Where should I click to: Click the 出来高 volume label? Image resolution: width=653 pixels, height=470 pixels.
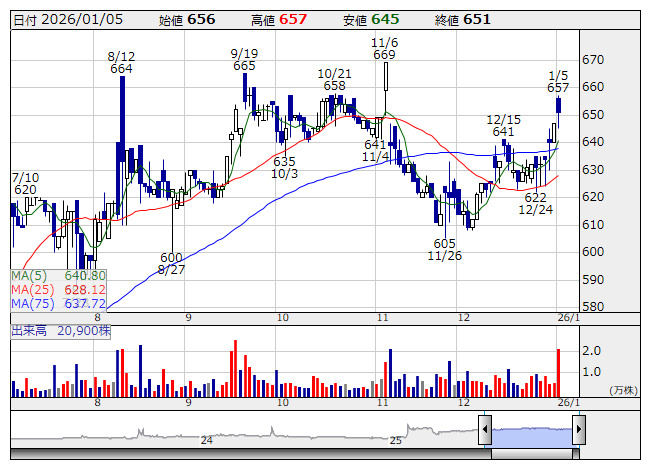click(30, 329)
